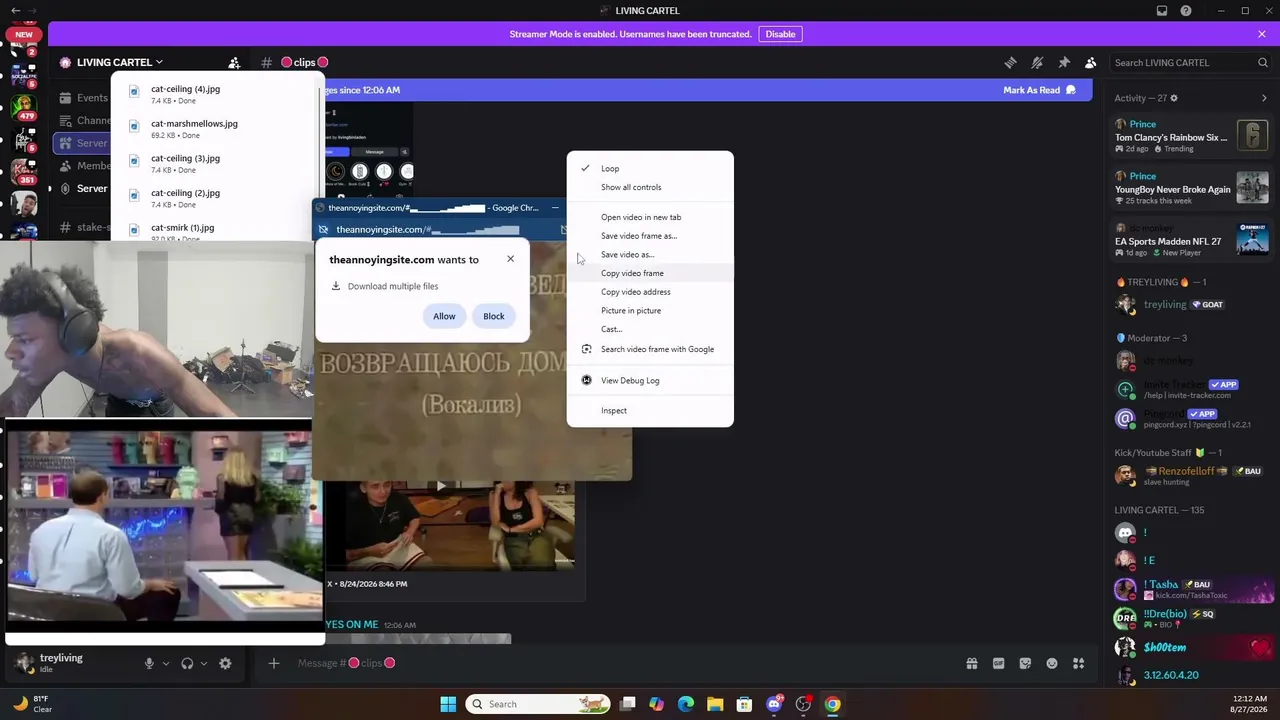The image size is (1280, 720).
Task: Open downloaded cat-ceiling (4).jpg file
Action: point(216,94)
